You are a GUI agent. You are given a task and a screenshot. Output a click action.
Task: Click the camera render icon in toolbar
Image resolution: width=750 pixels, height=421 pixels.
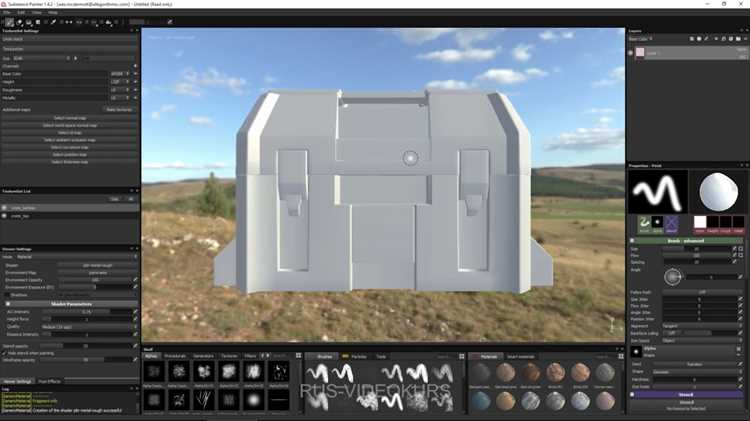coord(109,22)
